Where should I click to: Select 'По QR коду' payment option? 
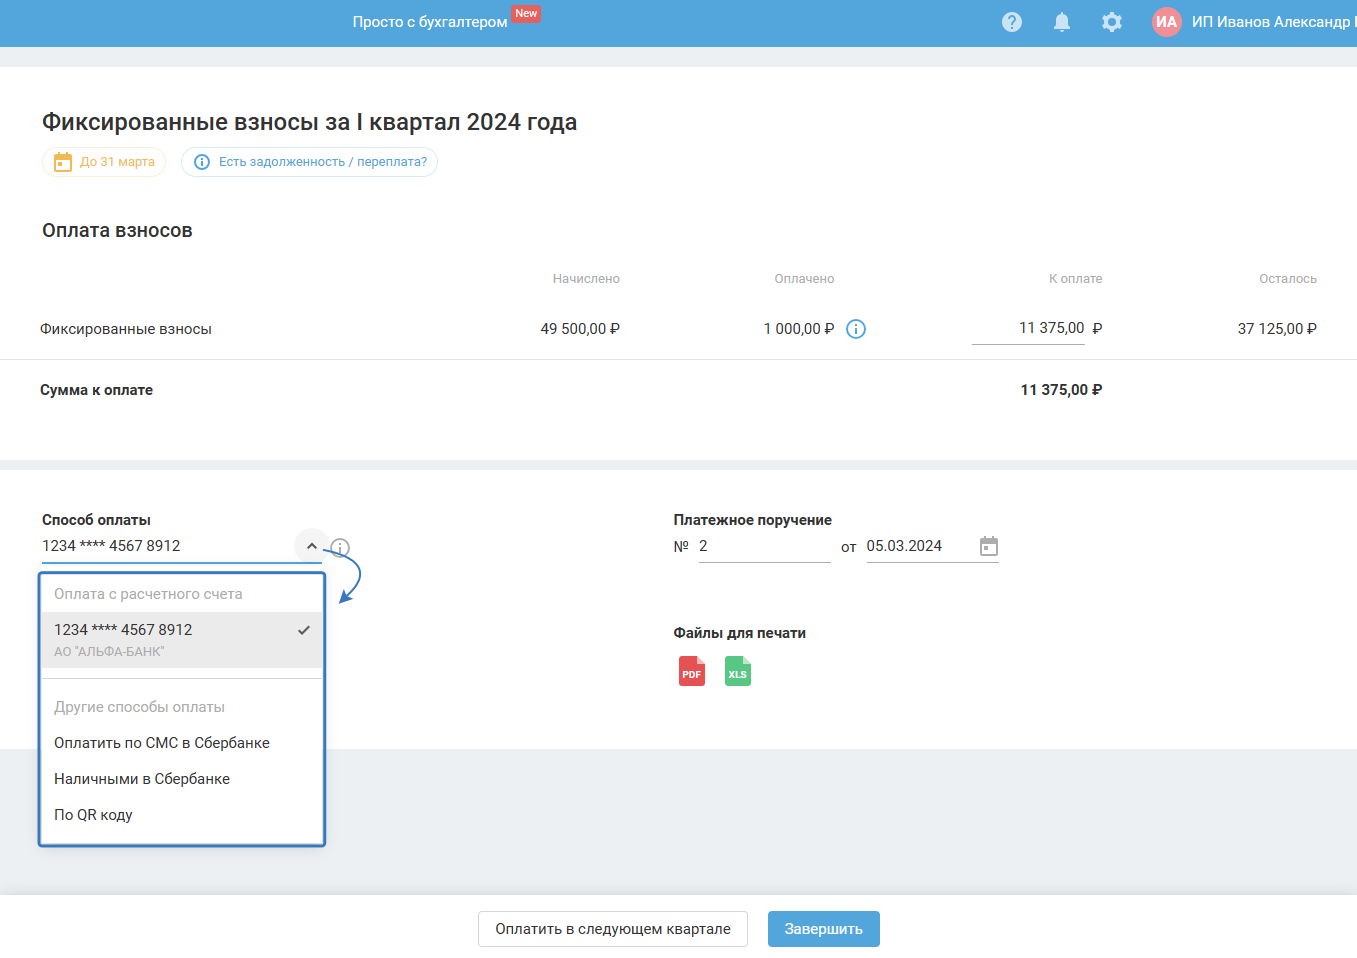click(93, 815)
